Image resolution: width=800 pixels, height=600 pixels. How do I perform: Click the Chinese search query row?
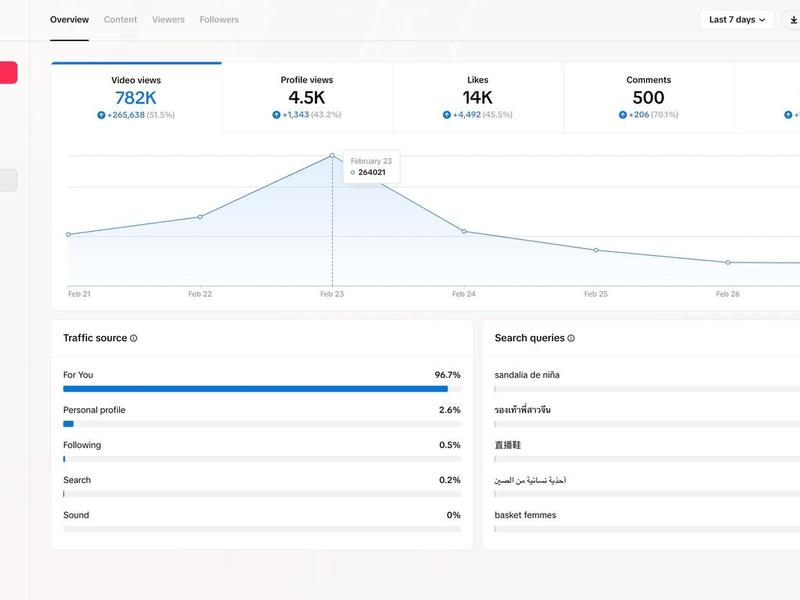pyautogui.click(x=508, y=445)
